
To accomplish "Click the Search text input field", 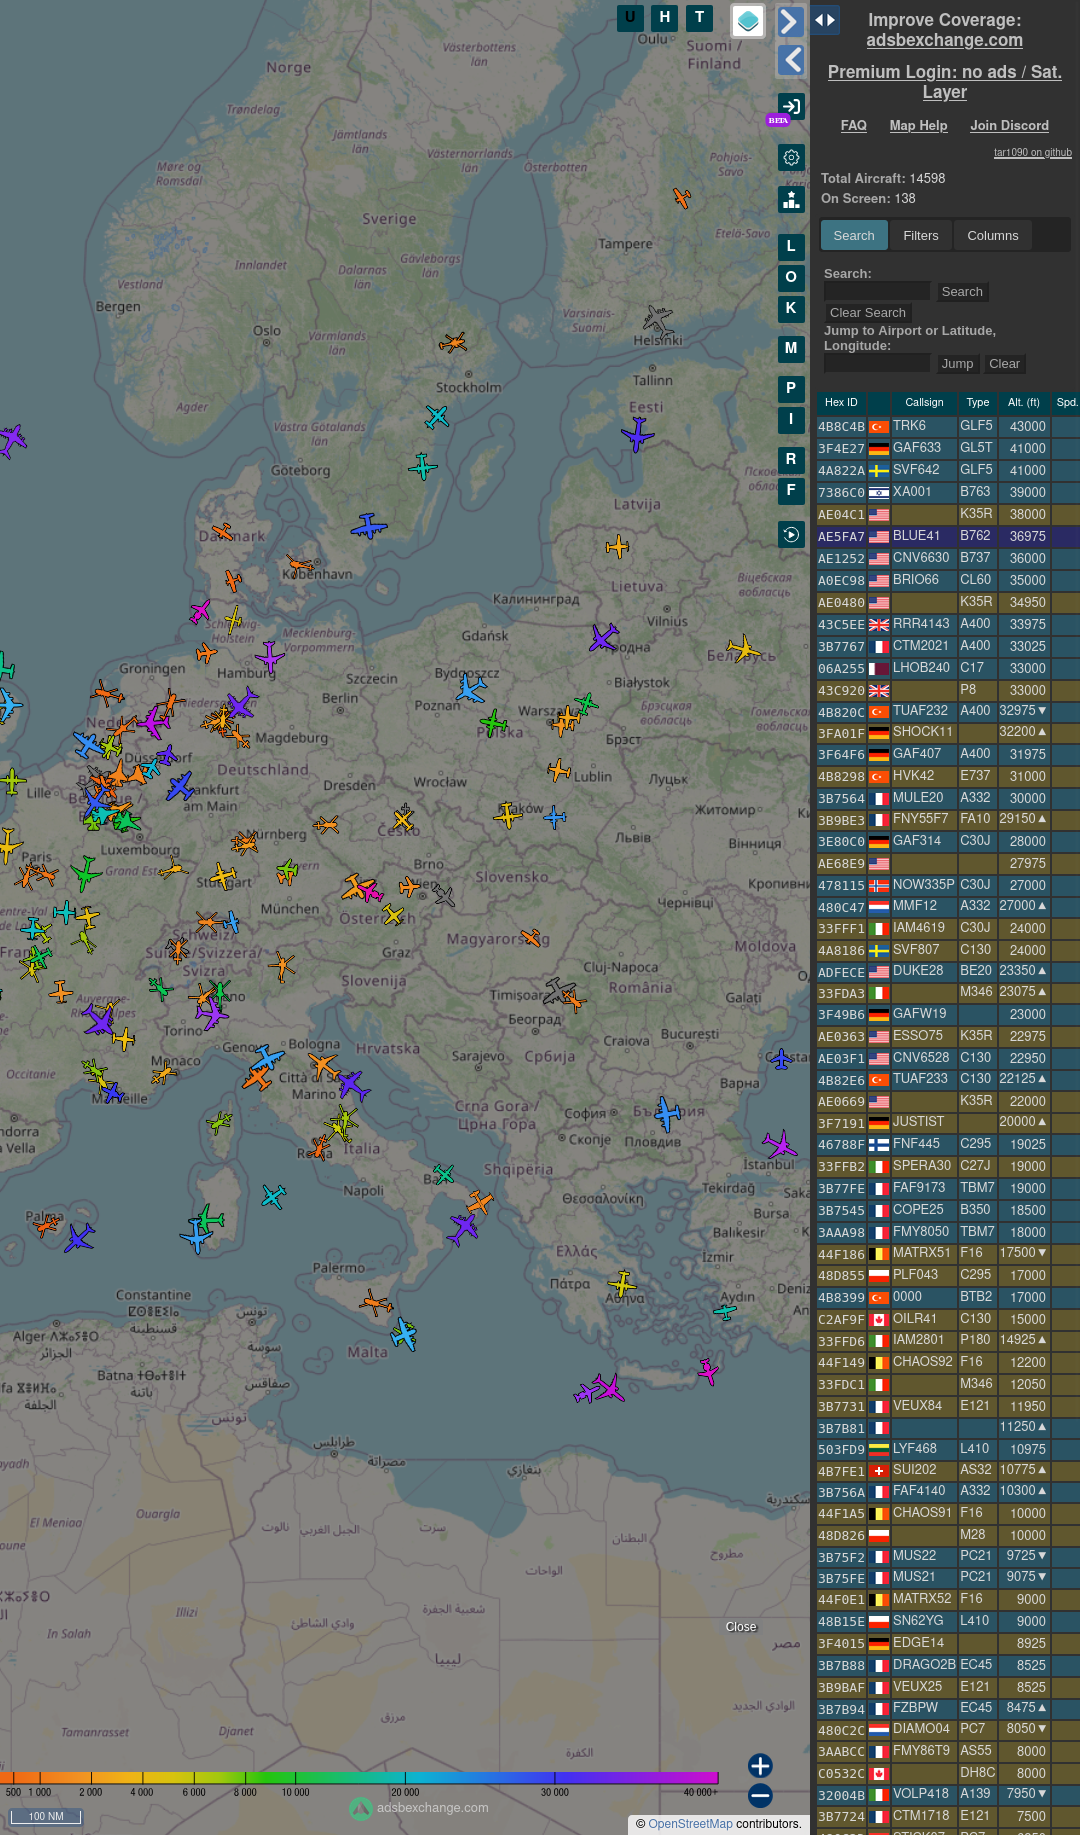I will tap(877, 292).
